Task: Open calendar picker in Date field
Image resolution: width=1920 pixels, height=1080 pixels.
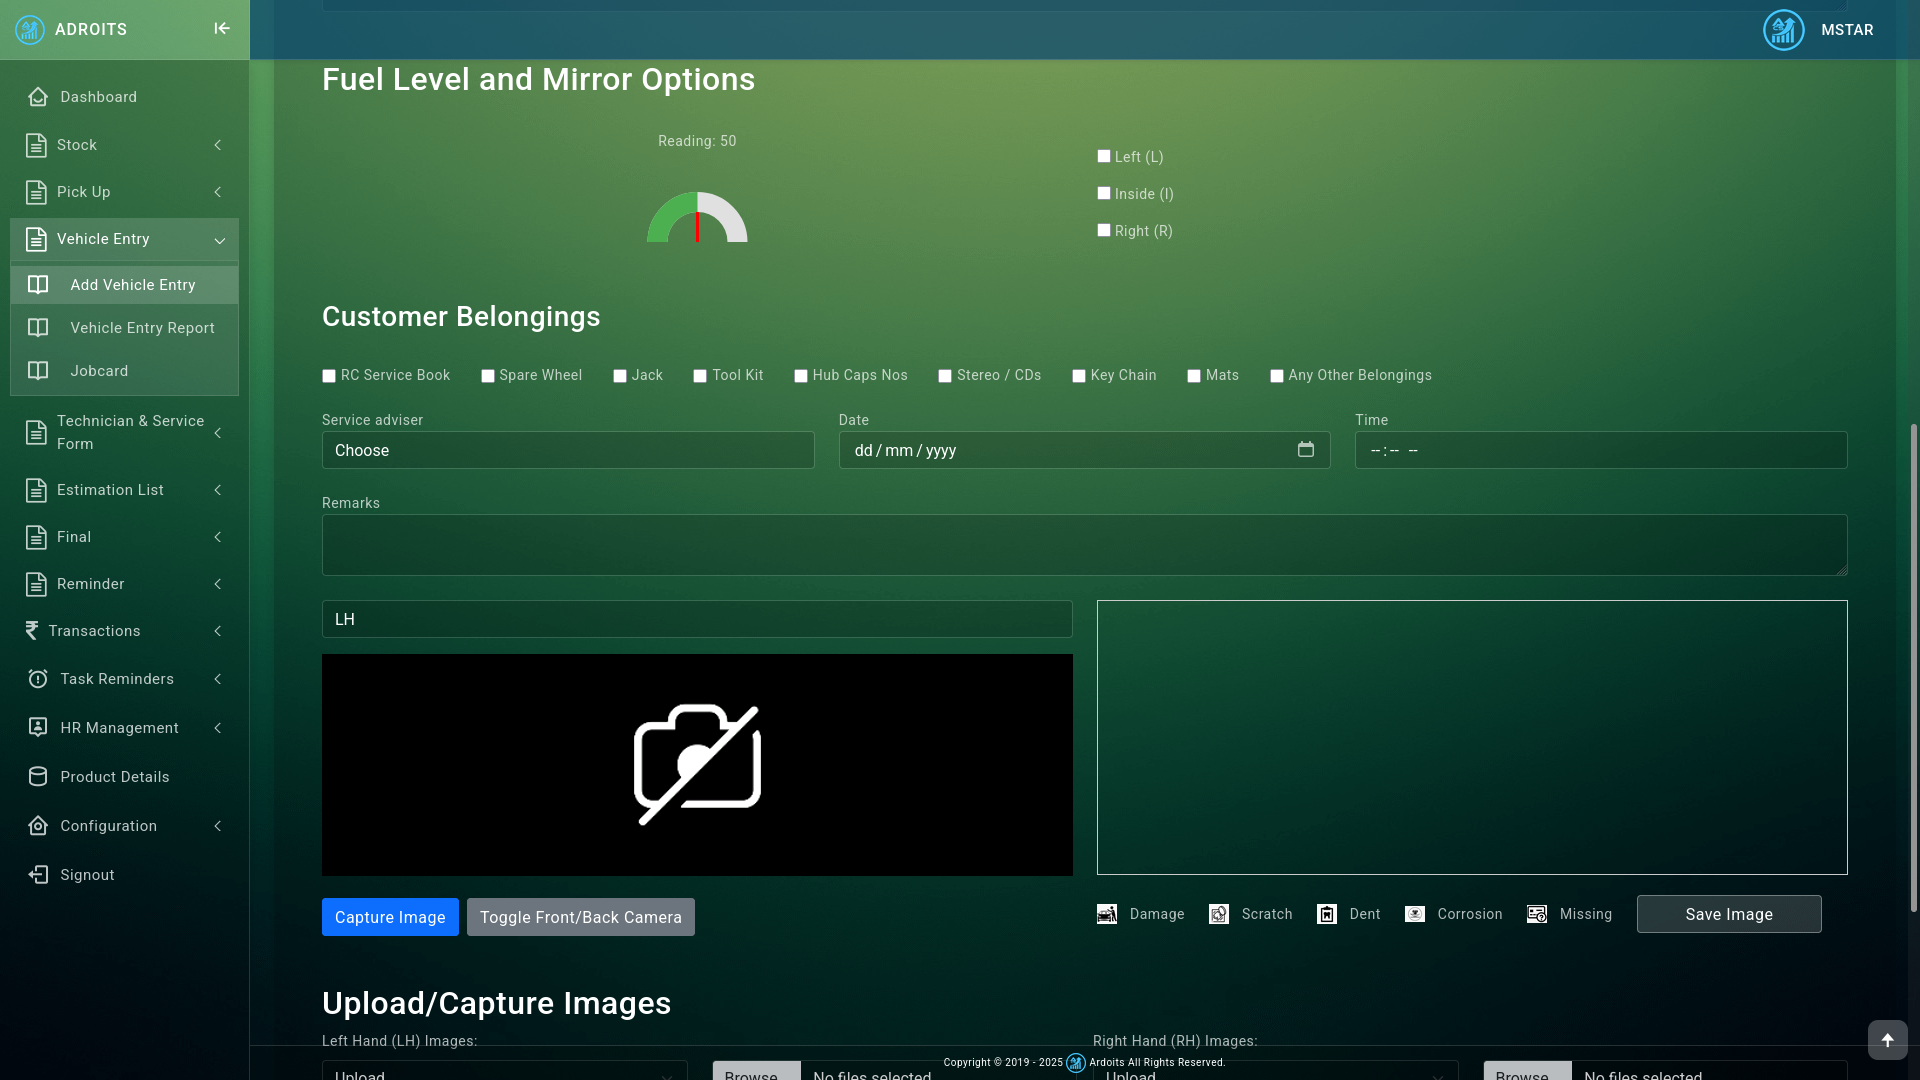Action: [1306, 450]
